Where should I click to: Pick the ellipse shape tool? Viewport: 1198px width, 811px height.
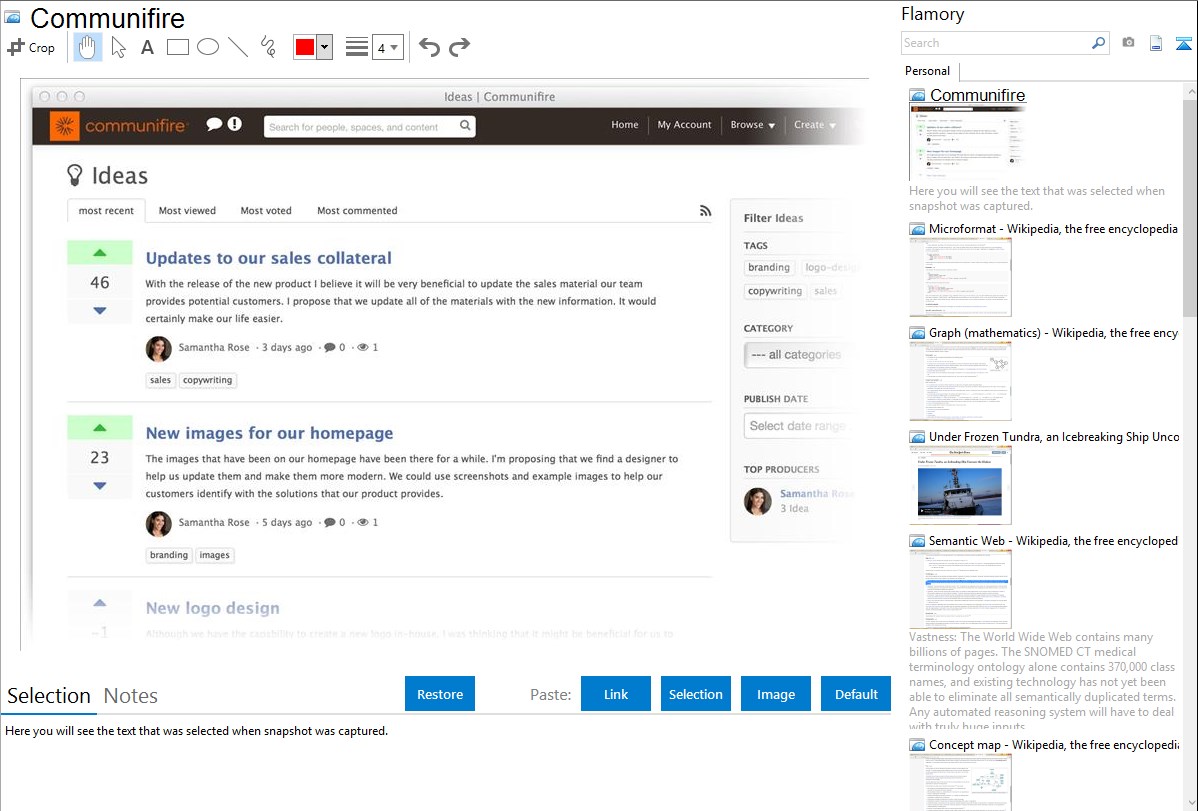(208, 47)
